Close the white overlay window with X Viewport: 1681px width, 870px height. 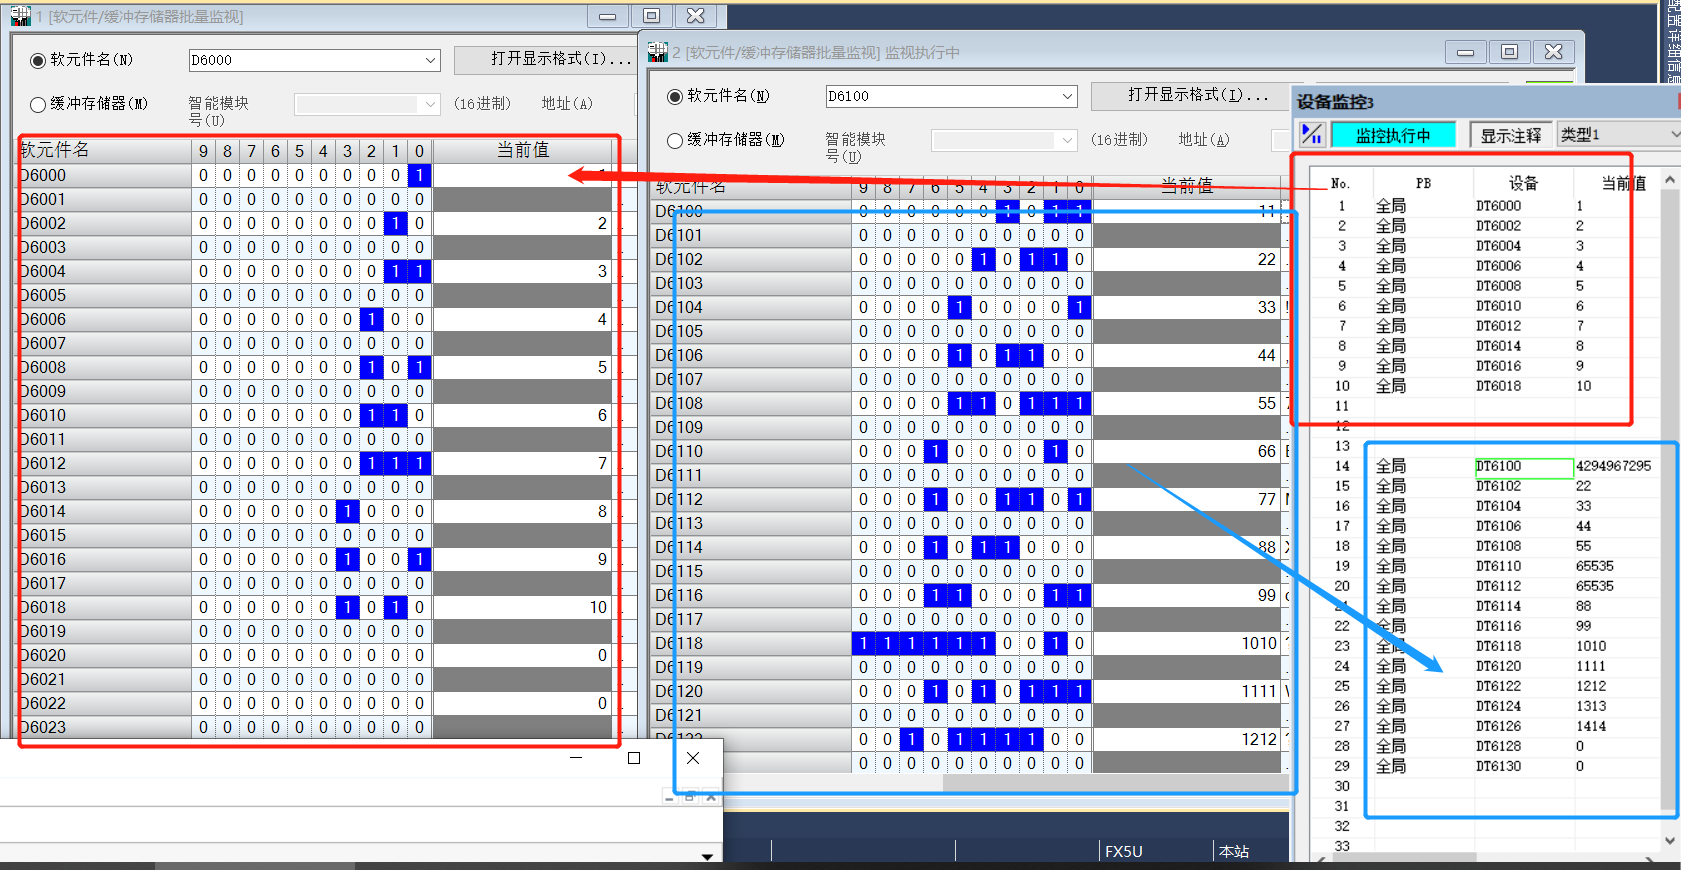(x=693, y=758)
